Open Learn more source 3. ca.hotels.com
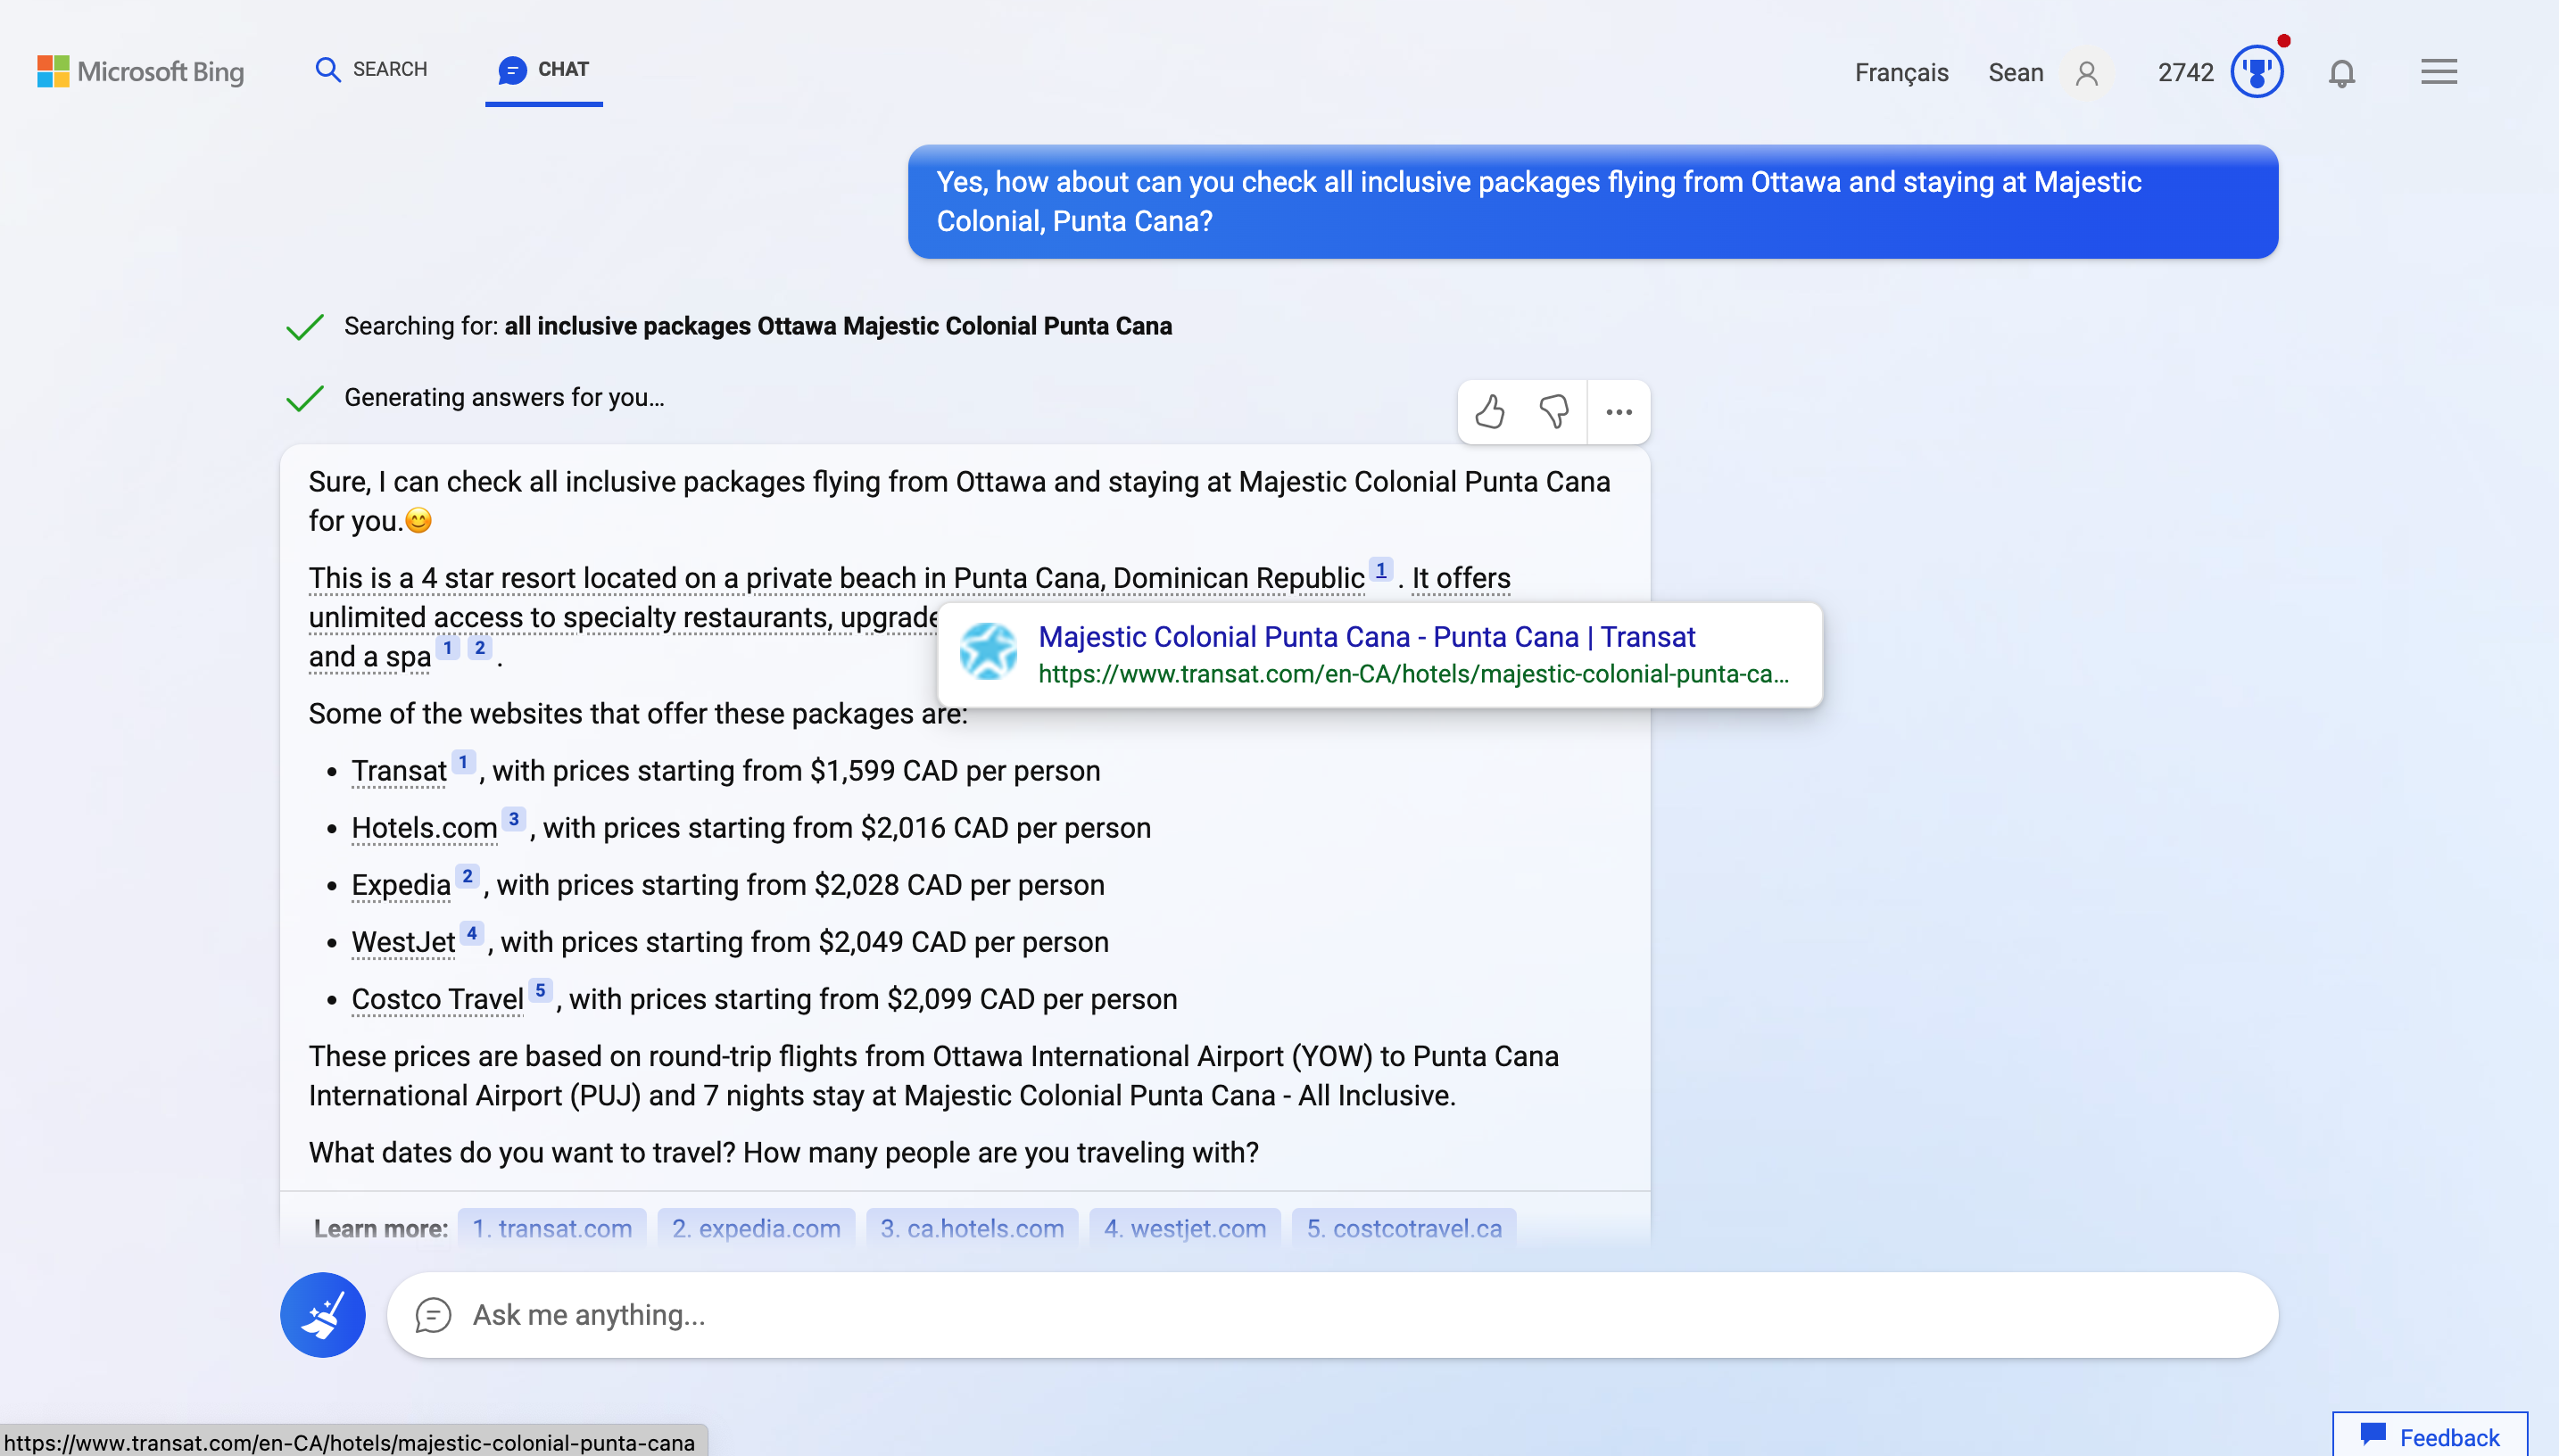This screenshot has height=1456, width=2559. (x=972, y=1228)
